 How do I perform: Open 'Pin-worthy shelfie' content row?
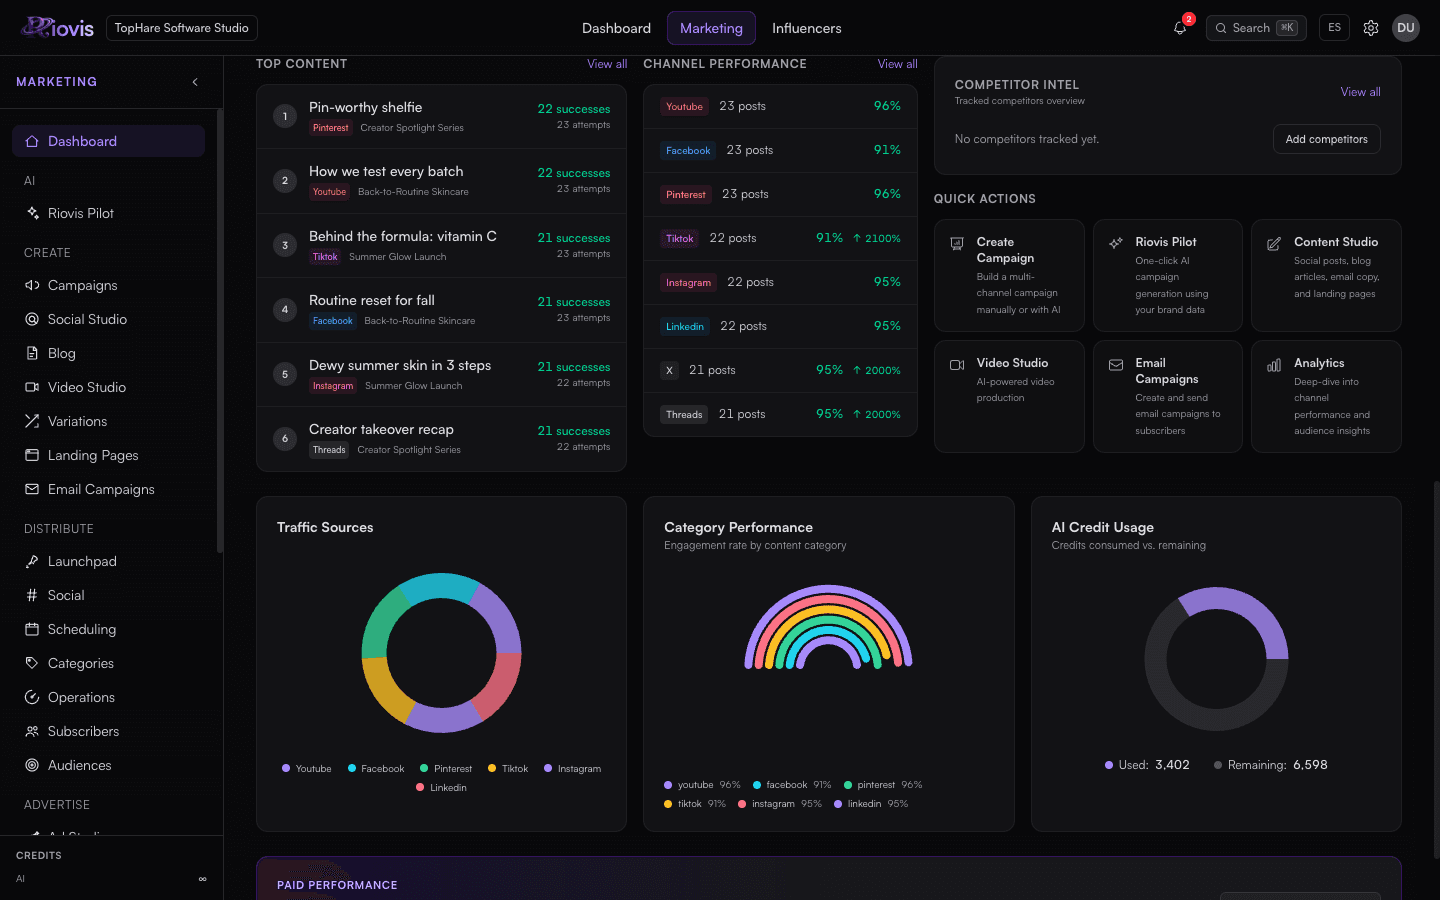(441, 117)
